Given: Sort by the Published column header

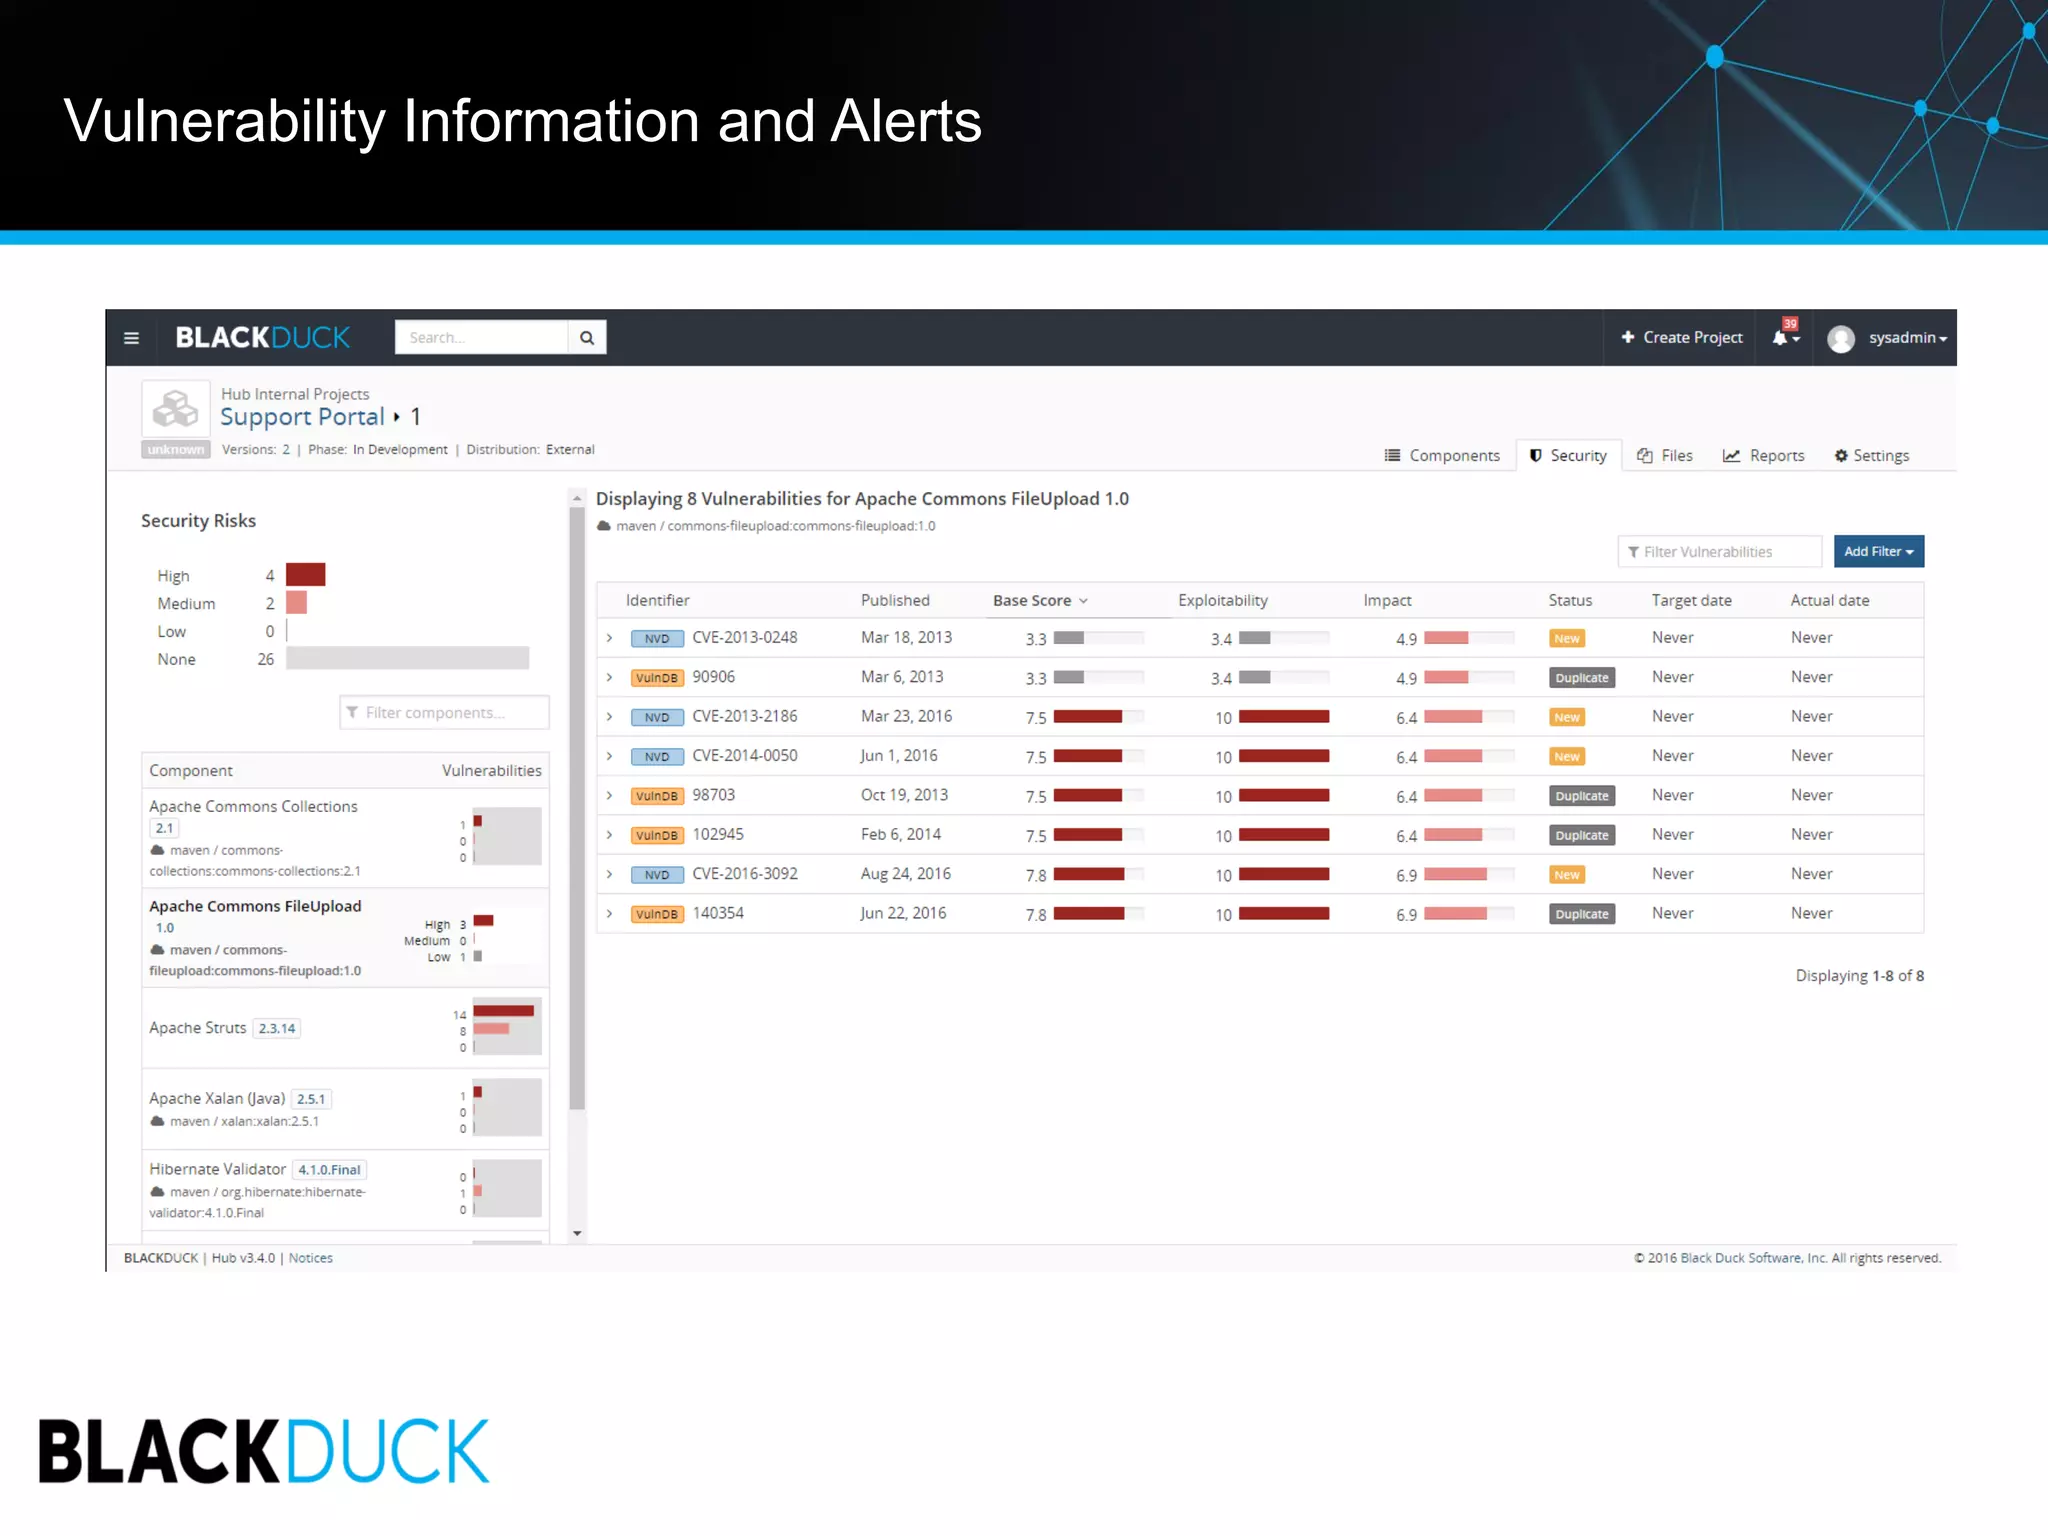Looking at the screenshot, I should pyautogui.click(x=895, y=600).
